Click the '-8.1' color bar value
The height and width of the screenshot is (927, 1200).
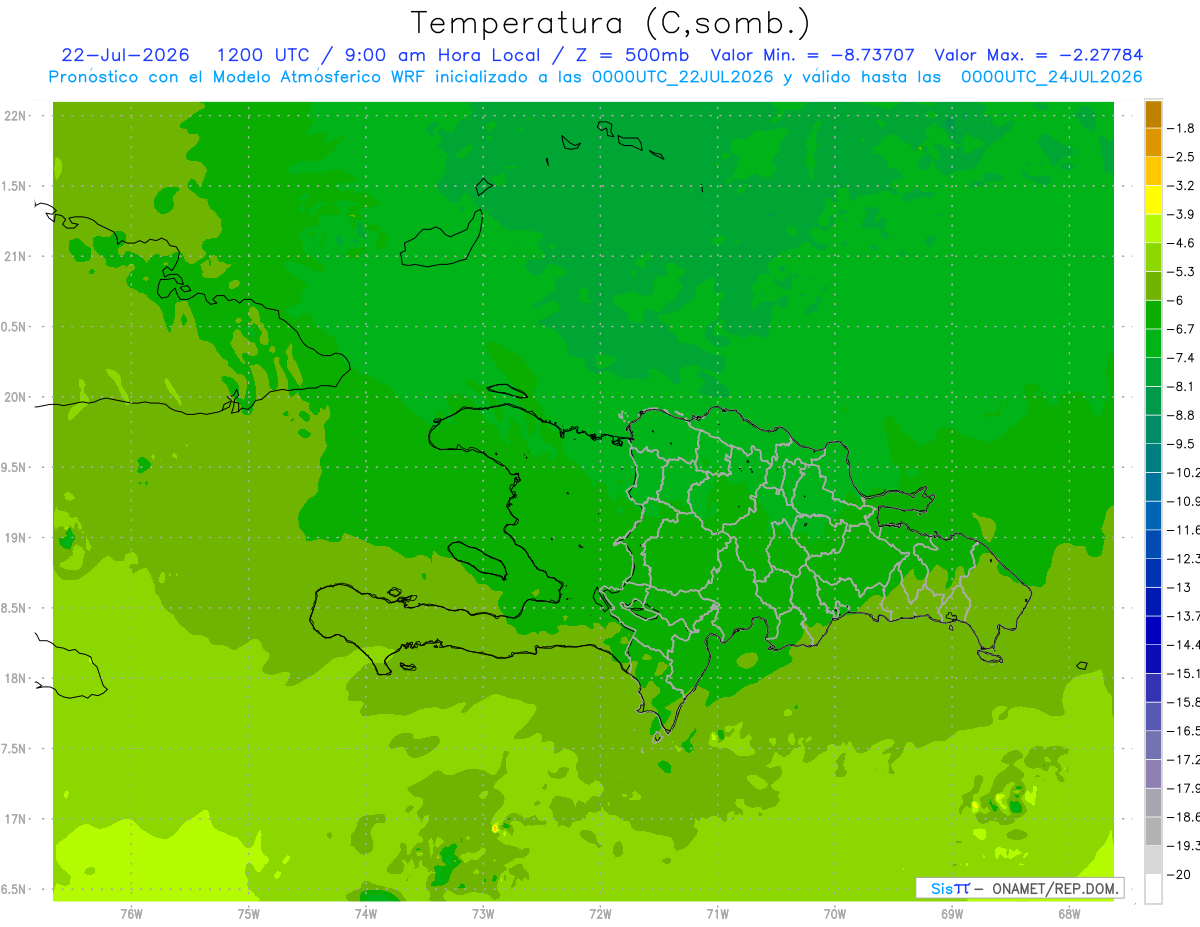pos(1181,386)
